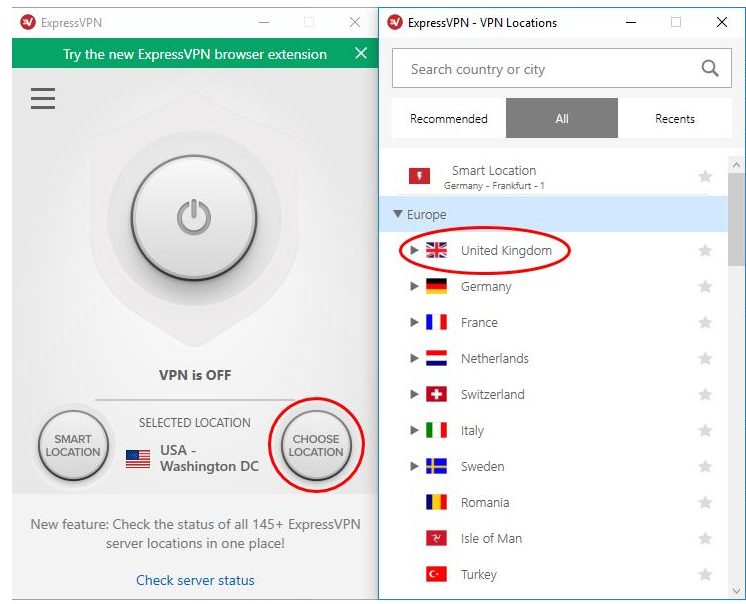Select the Germany country label

[x=486, y=287]
